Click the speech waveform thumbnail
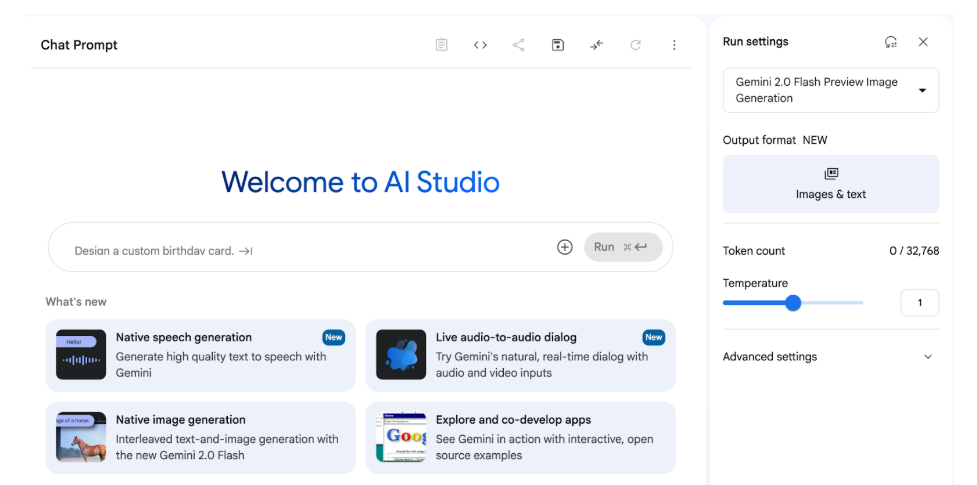977x485 pixels. click(x=81, y=355)
